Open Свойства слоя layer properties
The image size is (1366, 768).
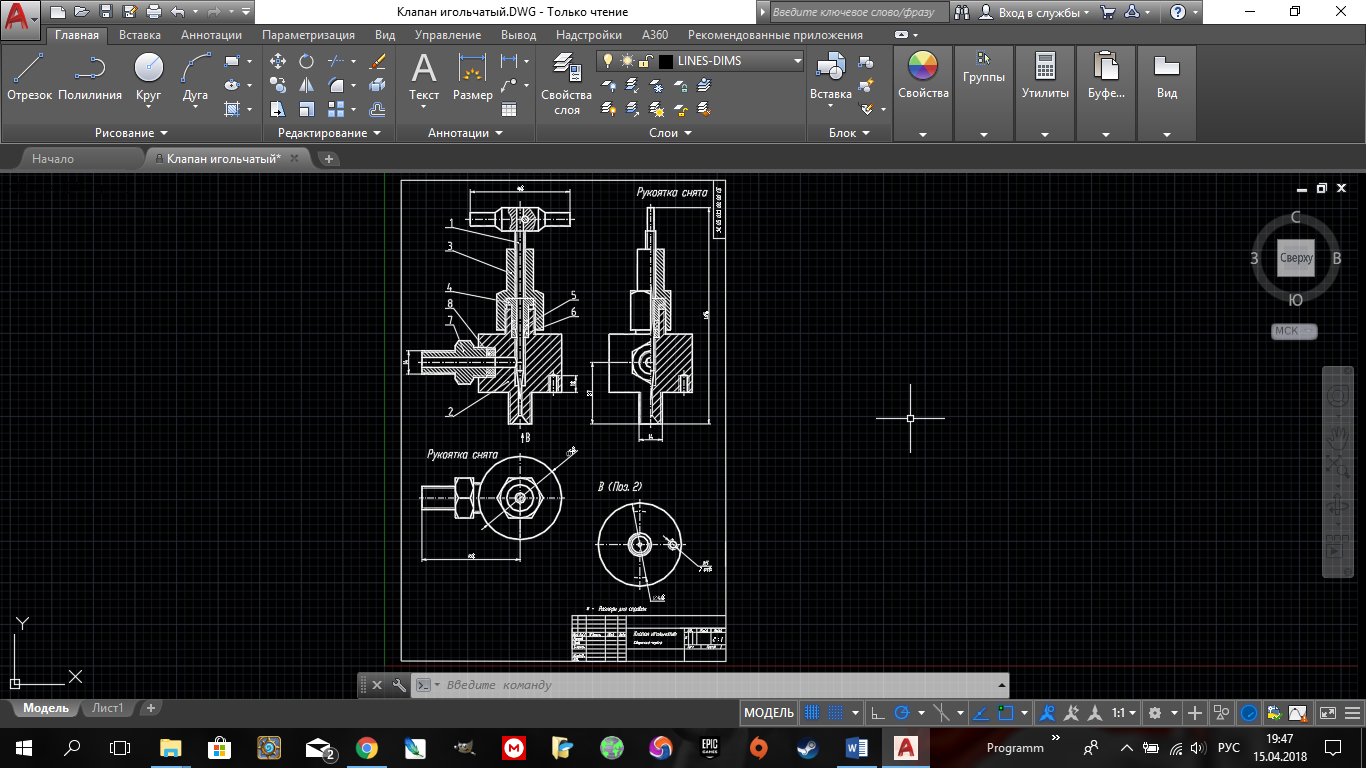click(567, 82)
